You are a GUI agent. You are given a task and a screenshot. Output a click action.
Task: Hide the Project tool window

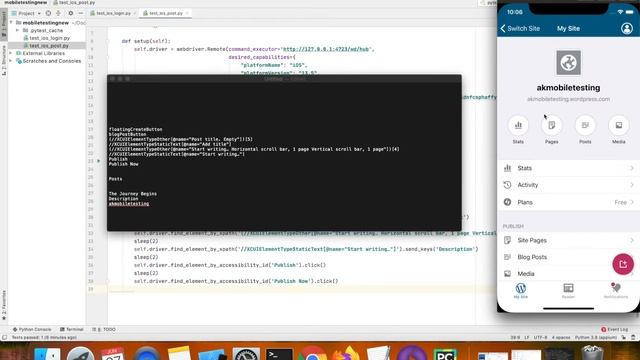click(80, 13)
